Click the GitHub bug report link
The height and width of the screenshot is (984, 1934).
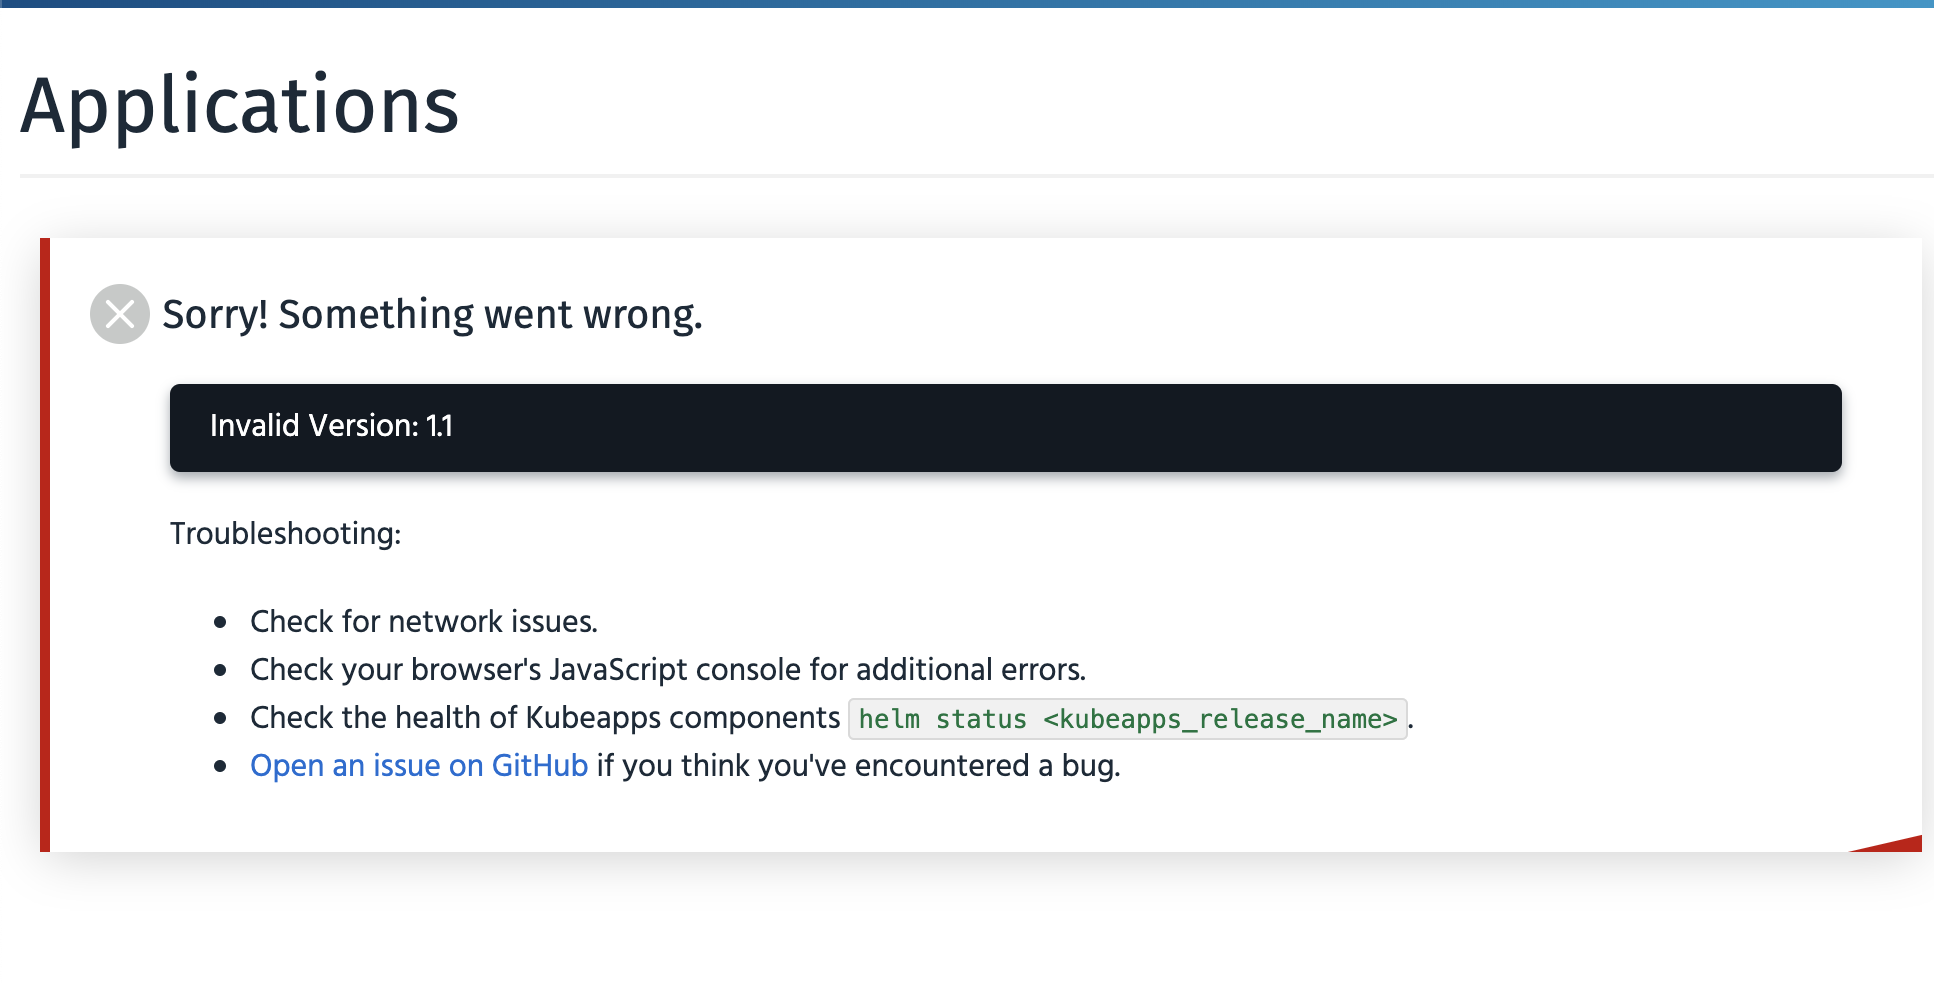point(418,765)
